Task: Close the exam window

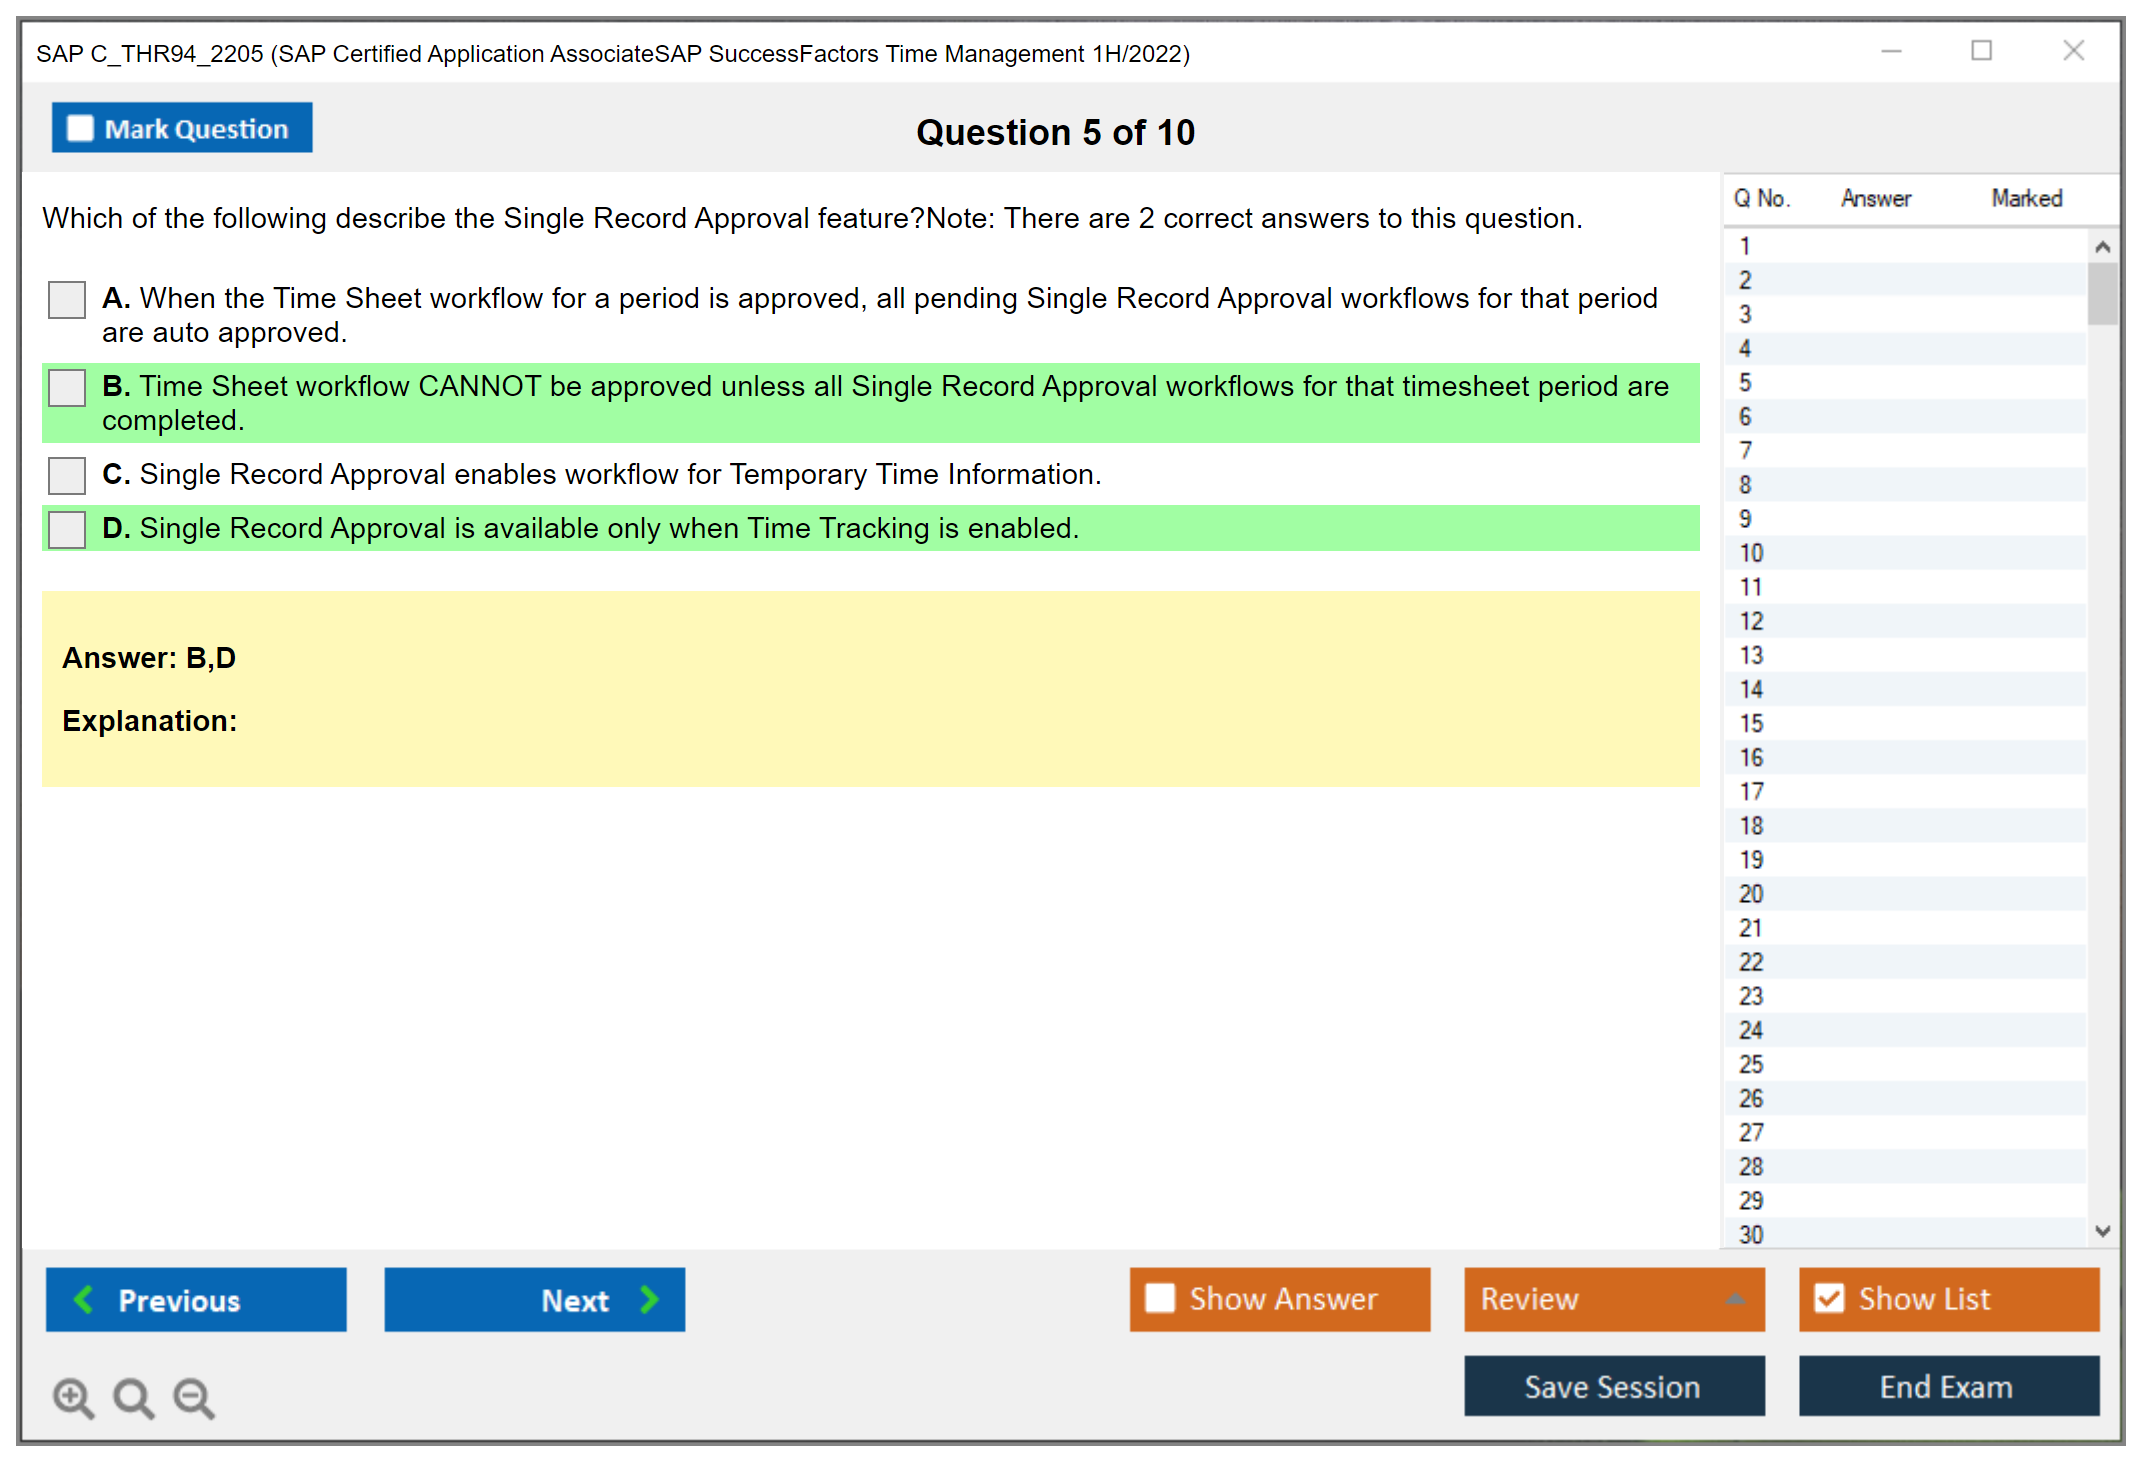Action: tap(2073, 51)
